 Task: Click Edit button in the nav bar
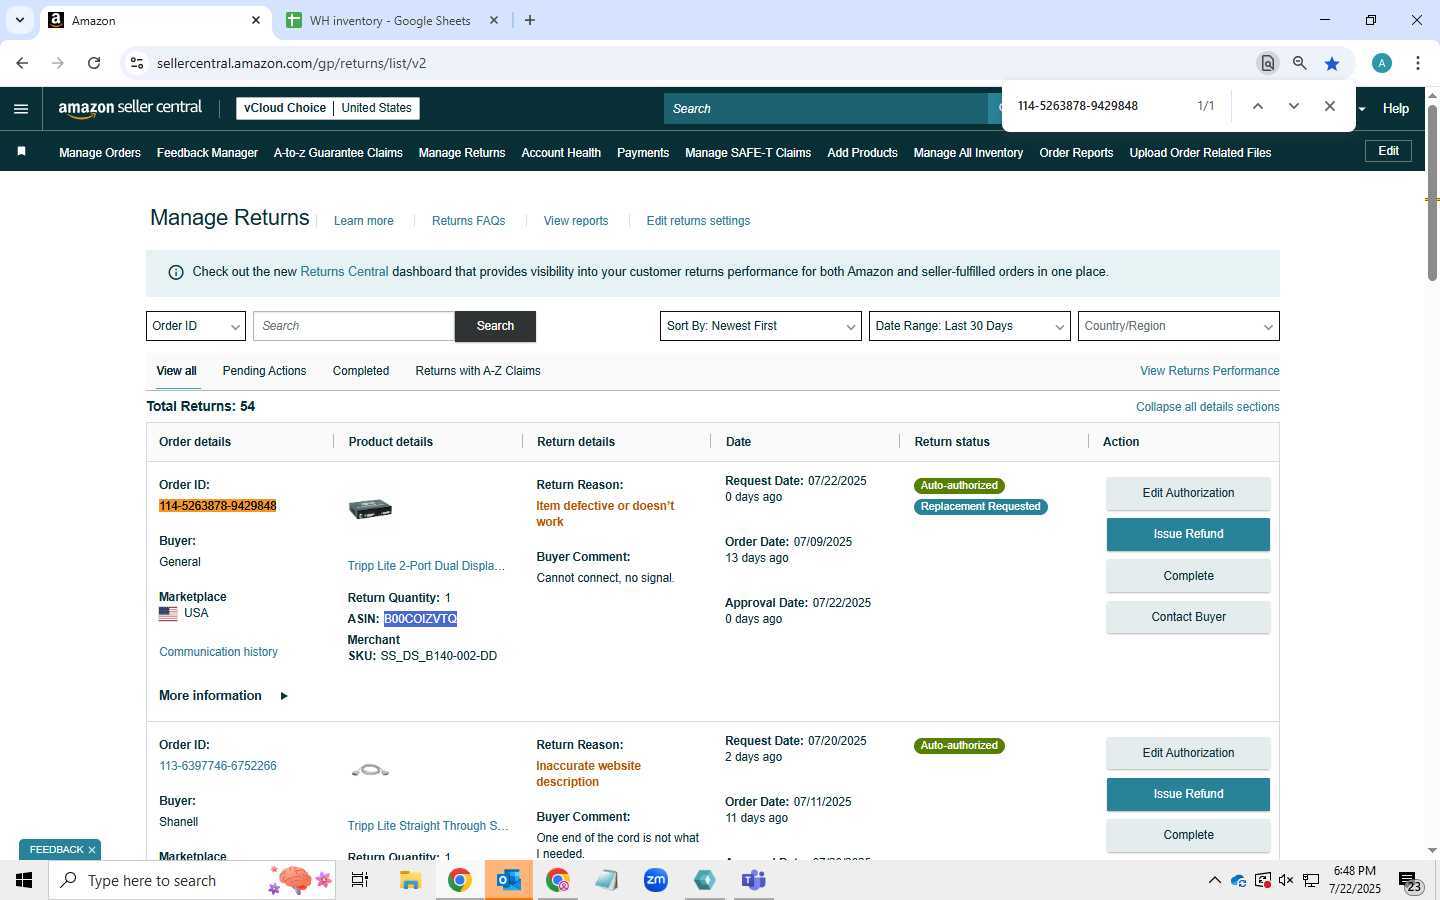click(x=1389, y=151)
